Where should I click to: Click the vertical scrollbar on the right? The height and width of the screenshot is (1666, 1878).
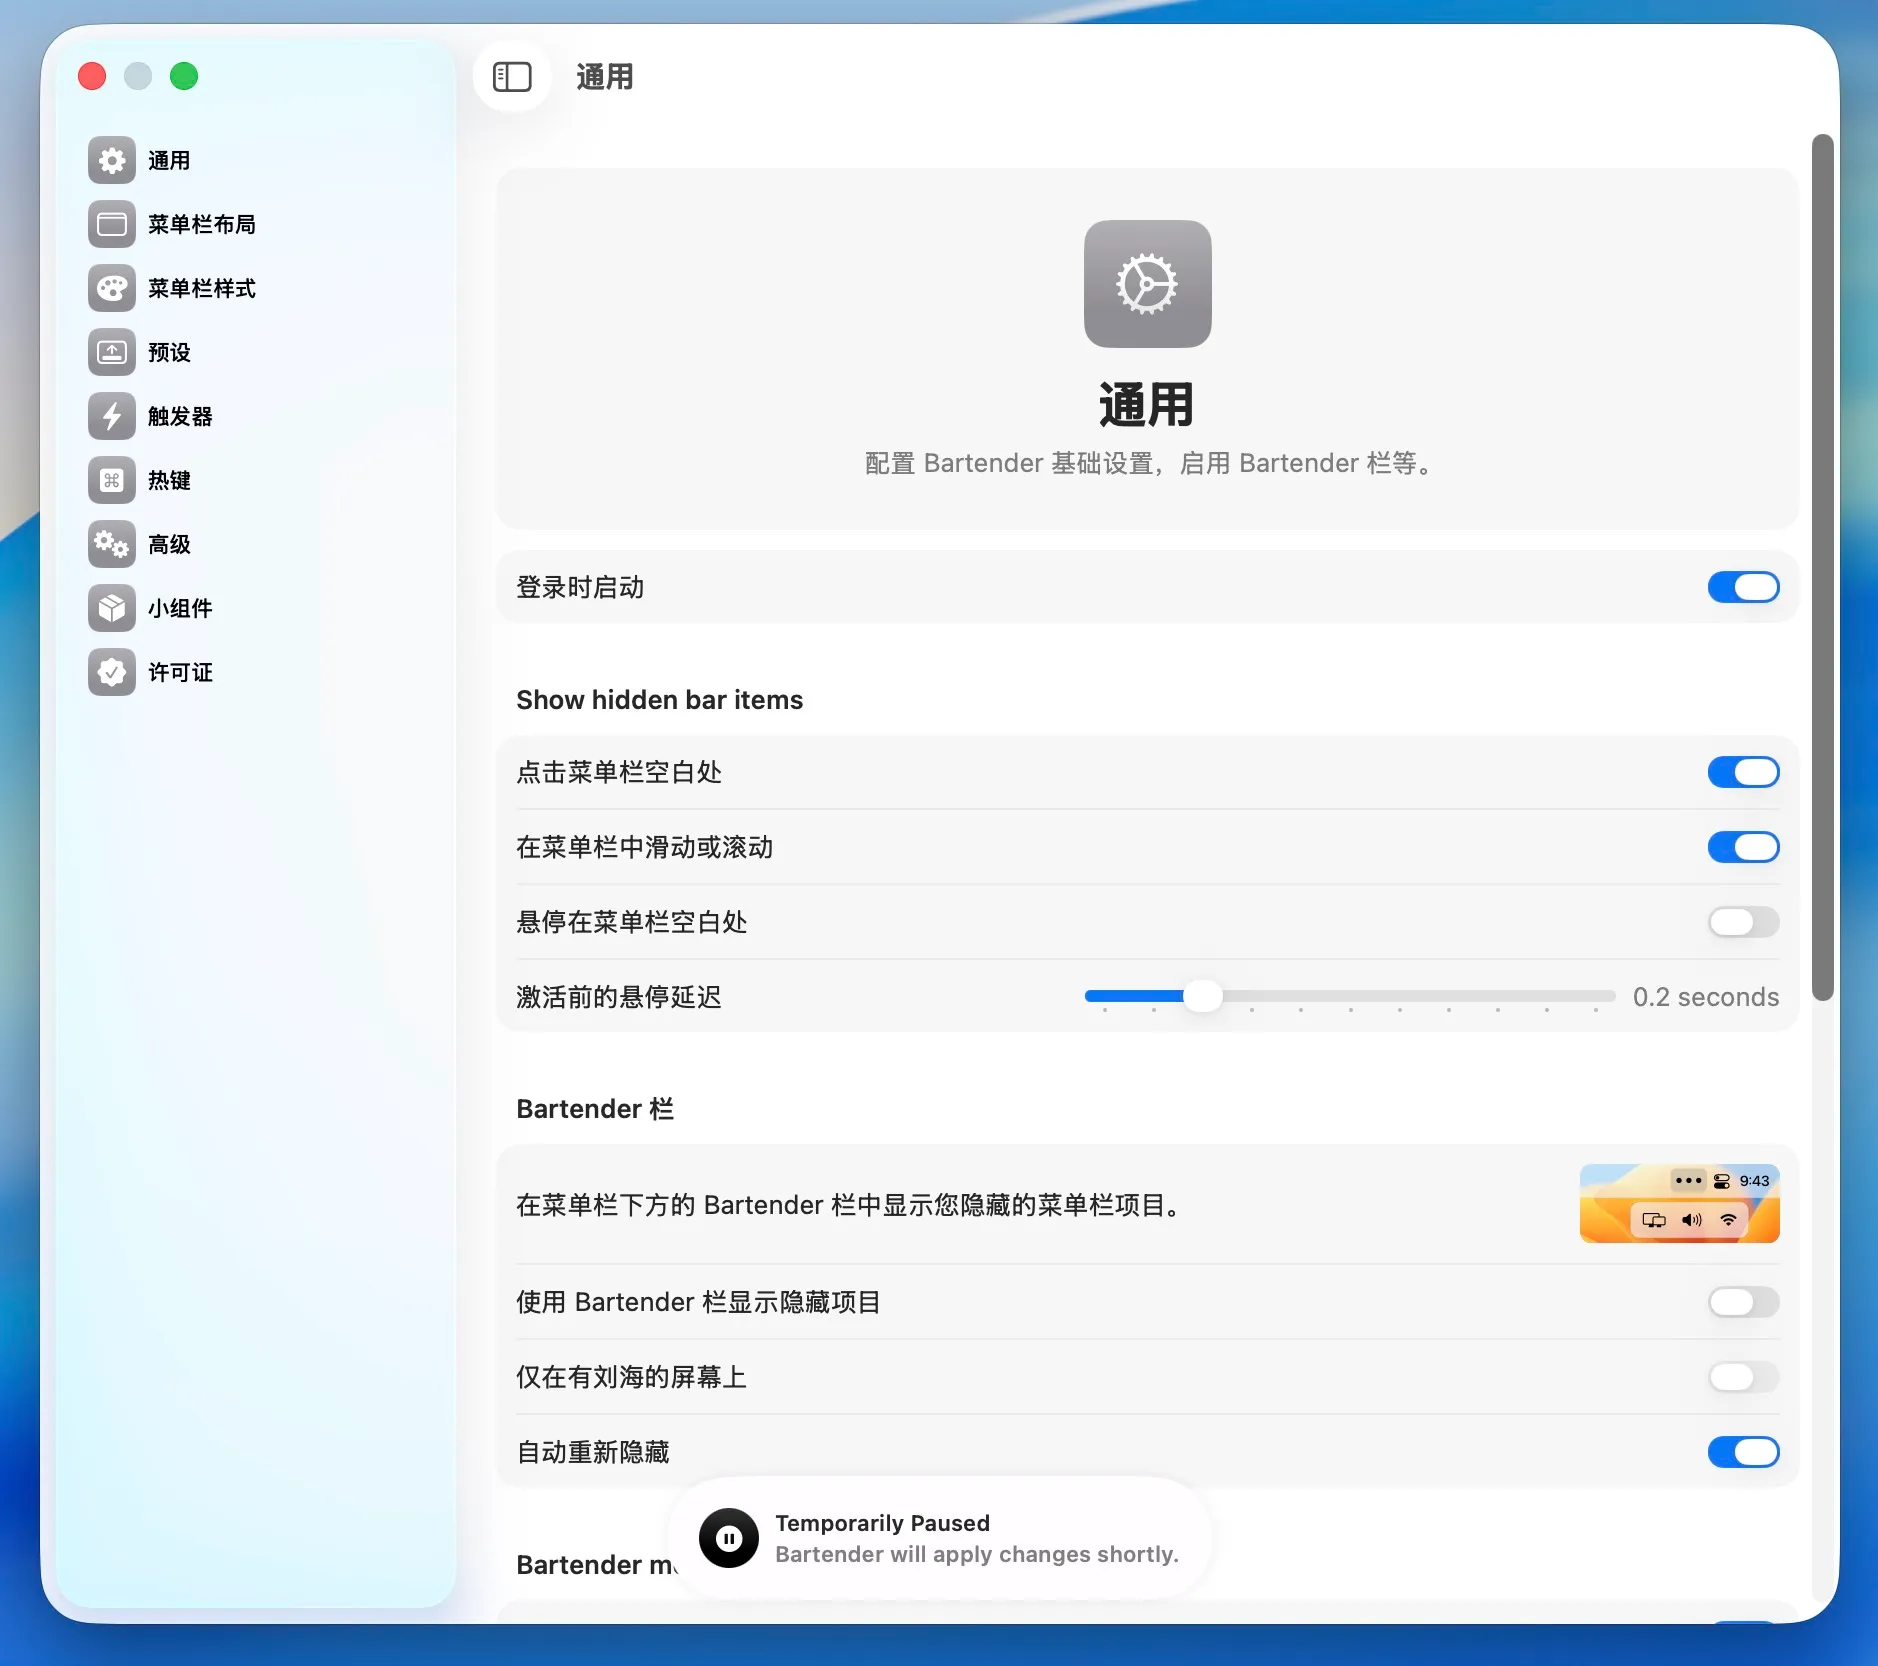click(x=1823, y=566)
